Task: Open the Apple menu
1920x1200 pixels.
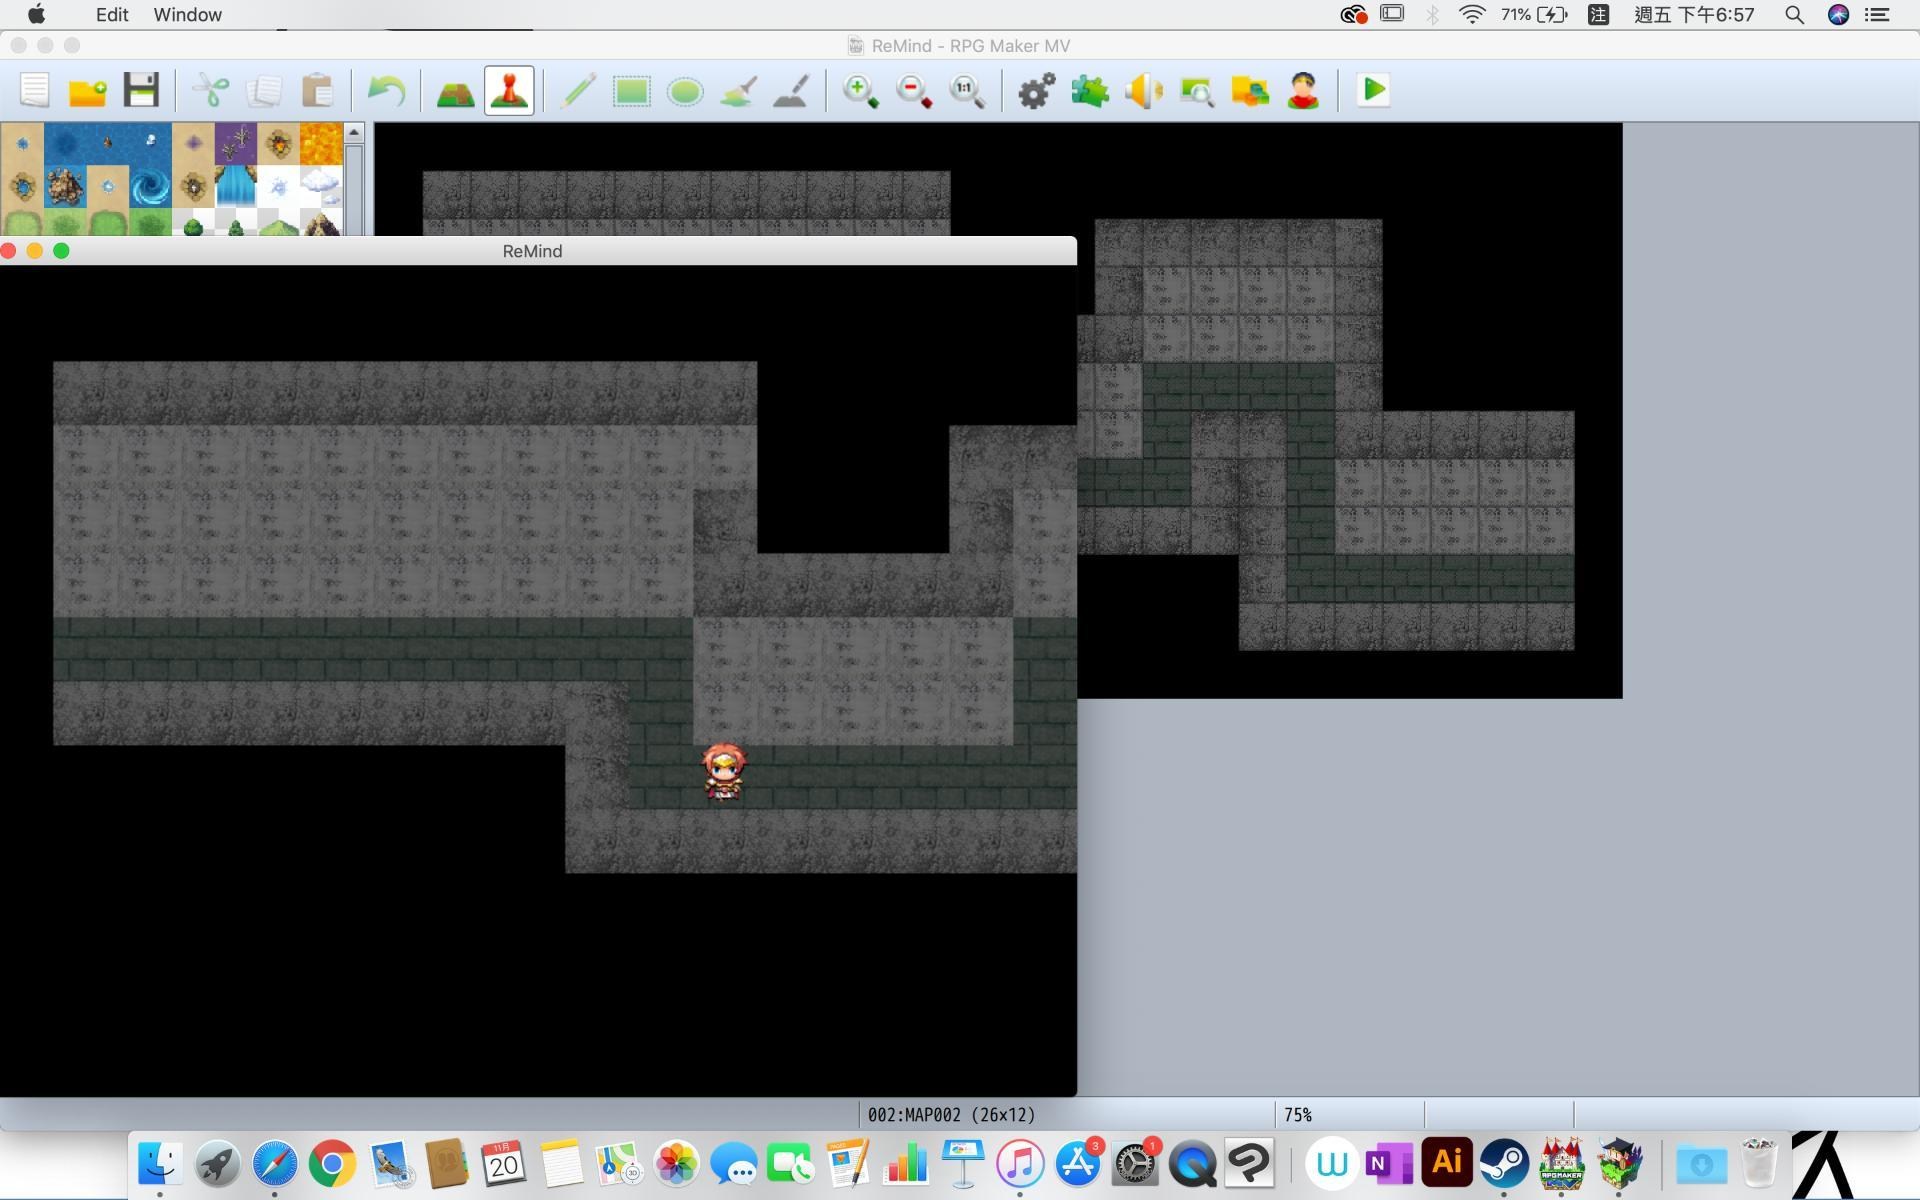Action: pyautogui.click(x=36, y=14)
